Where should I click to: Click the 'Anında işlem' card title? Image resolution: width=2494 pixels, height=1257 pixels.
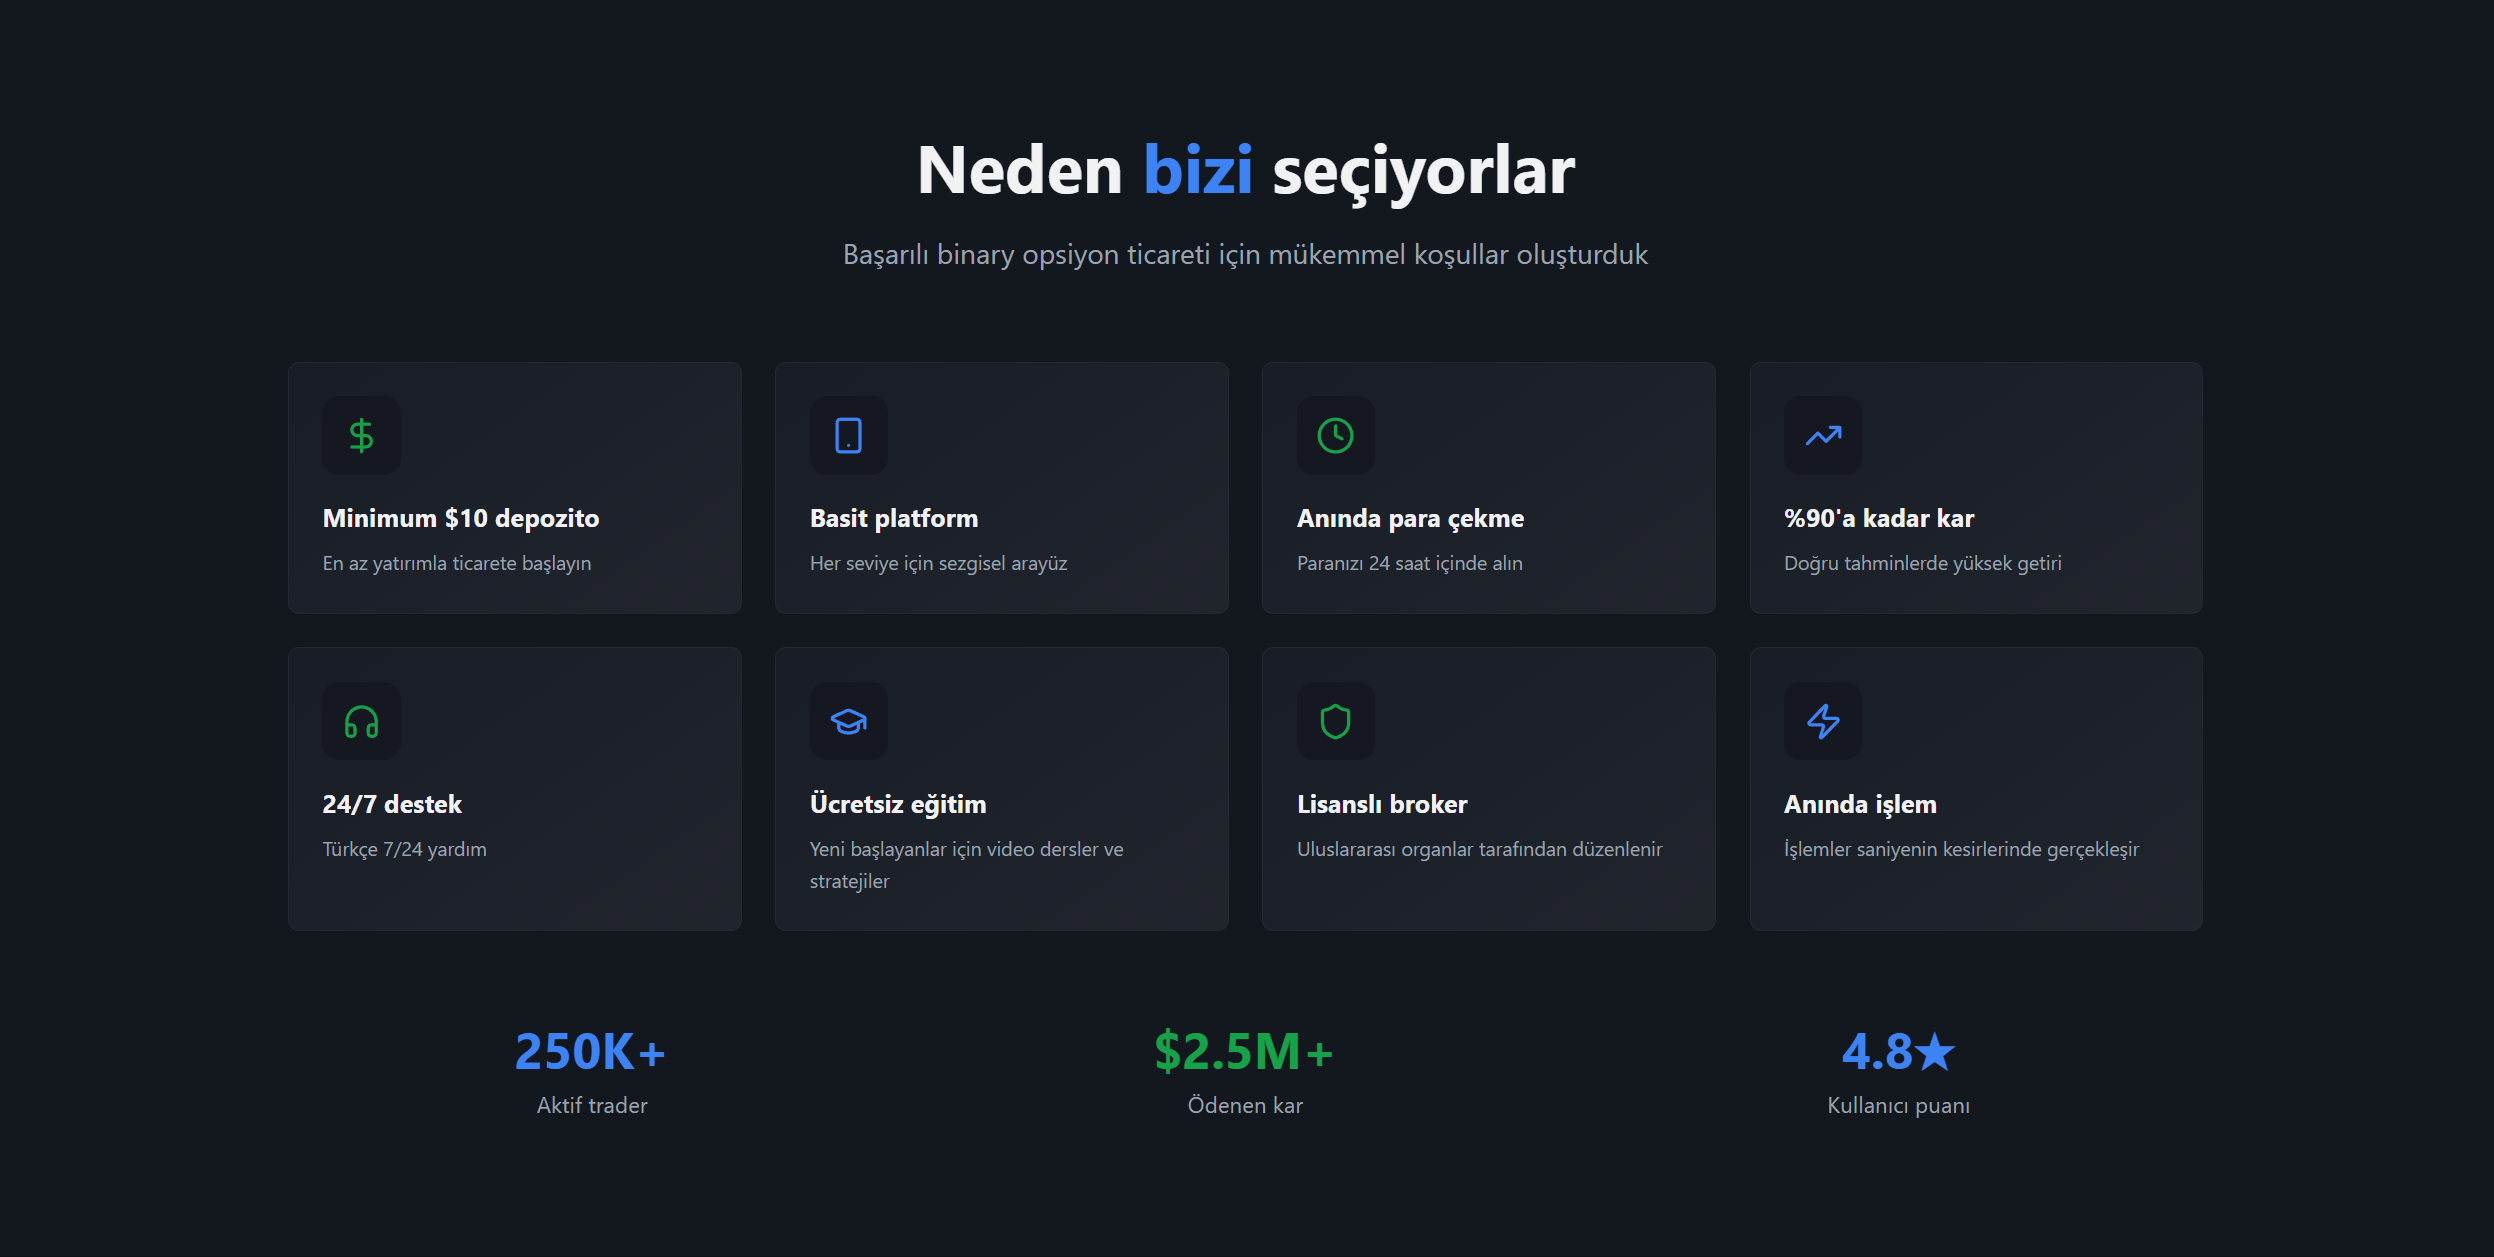point(1859,804)
